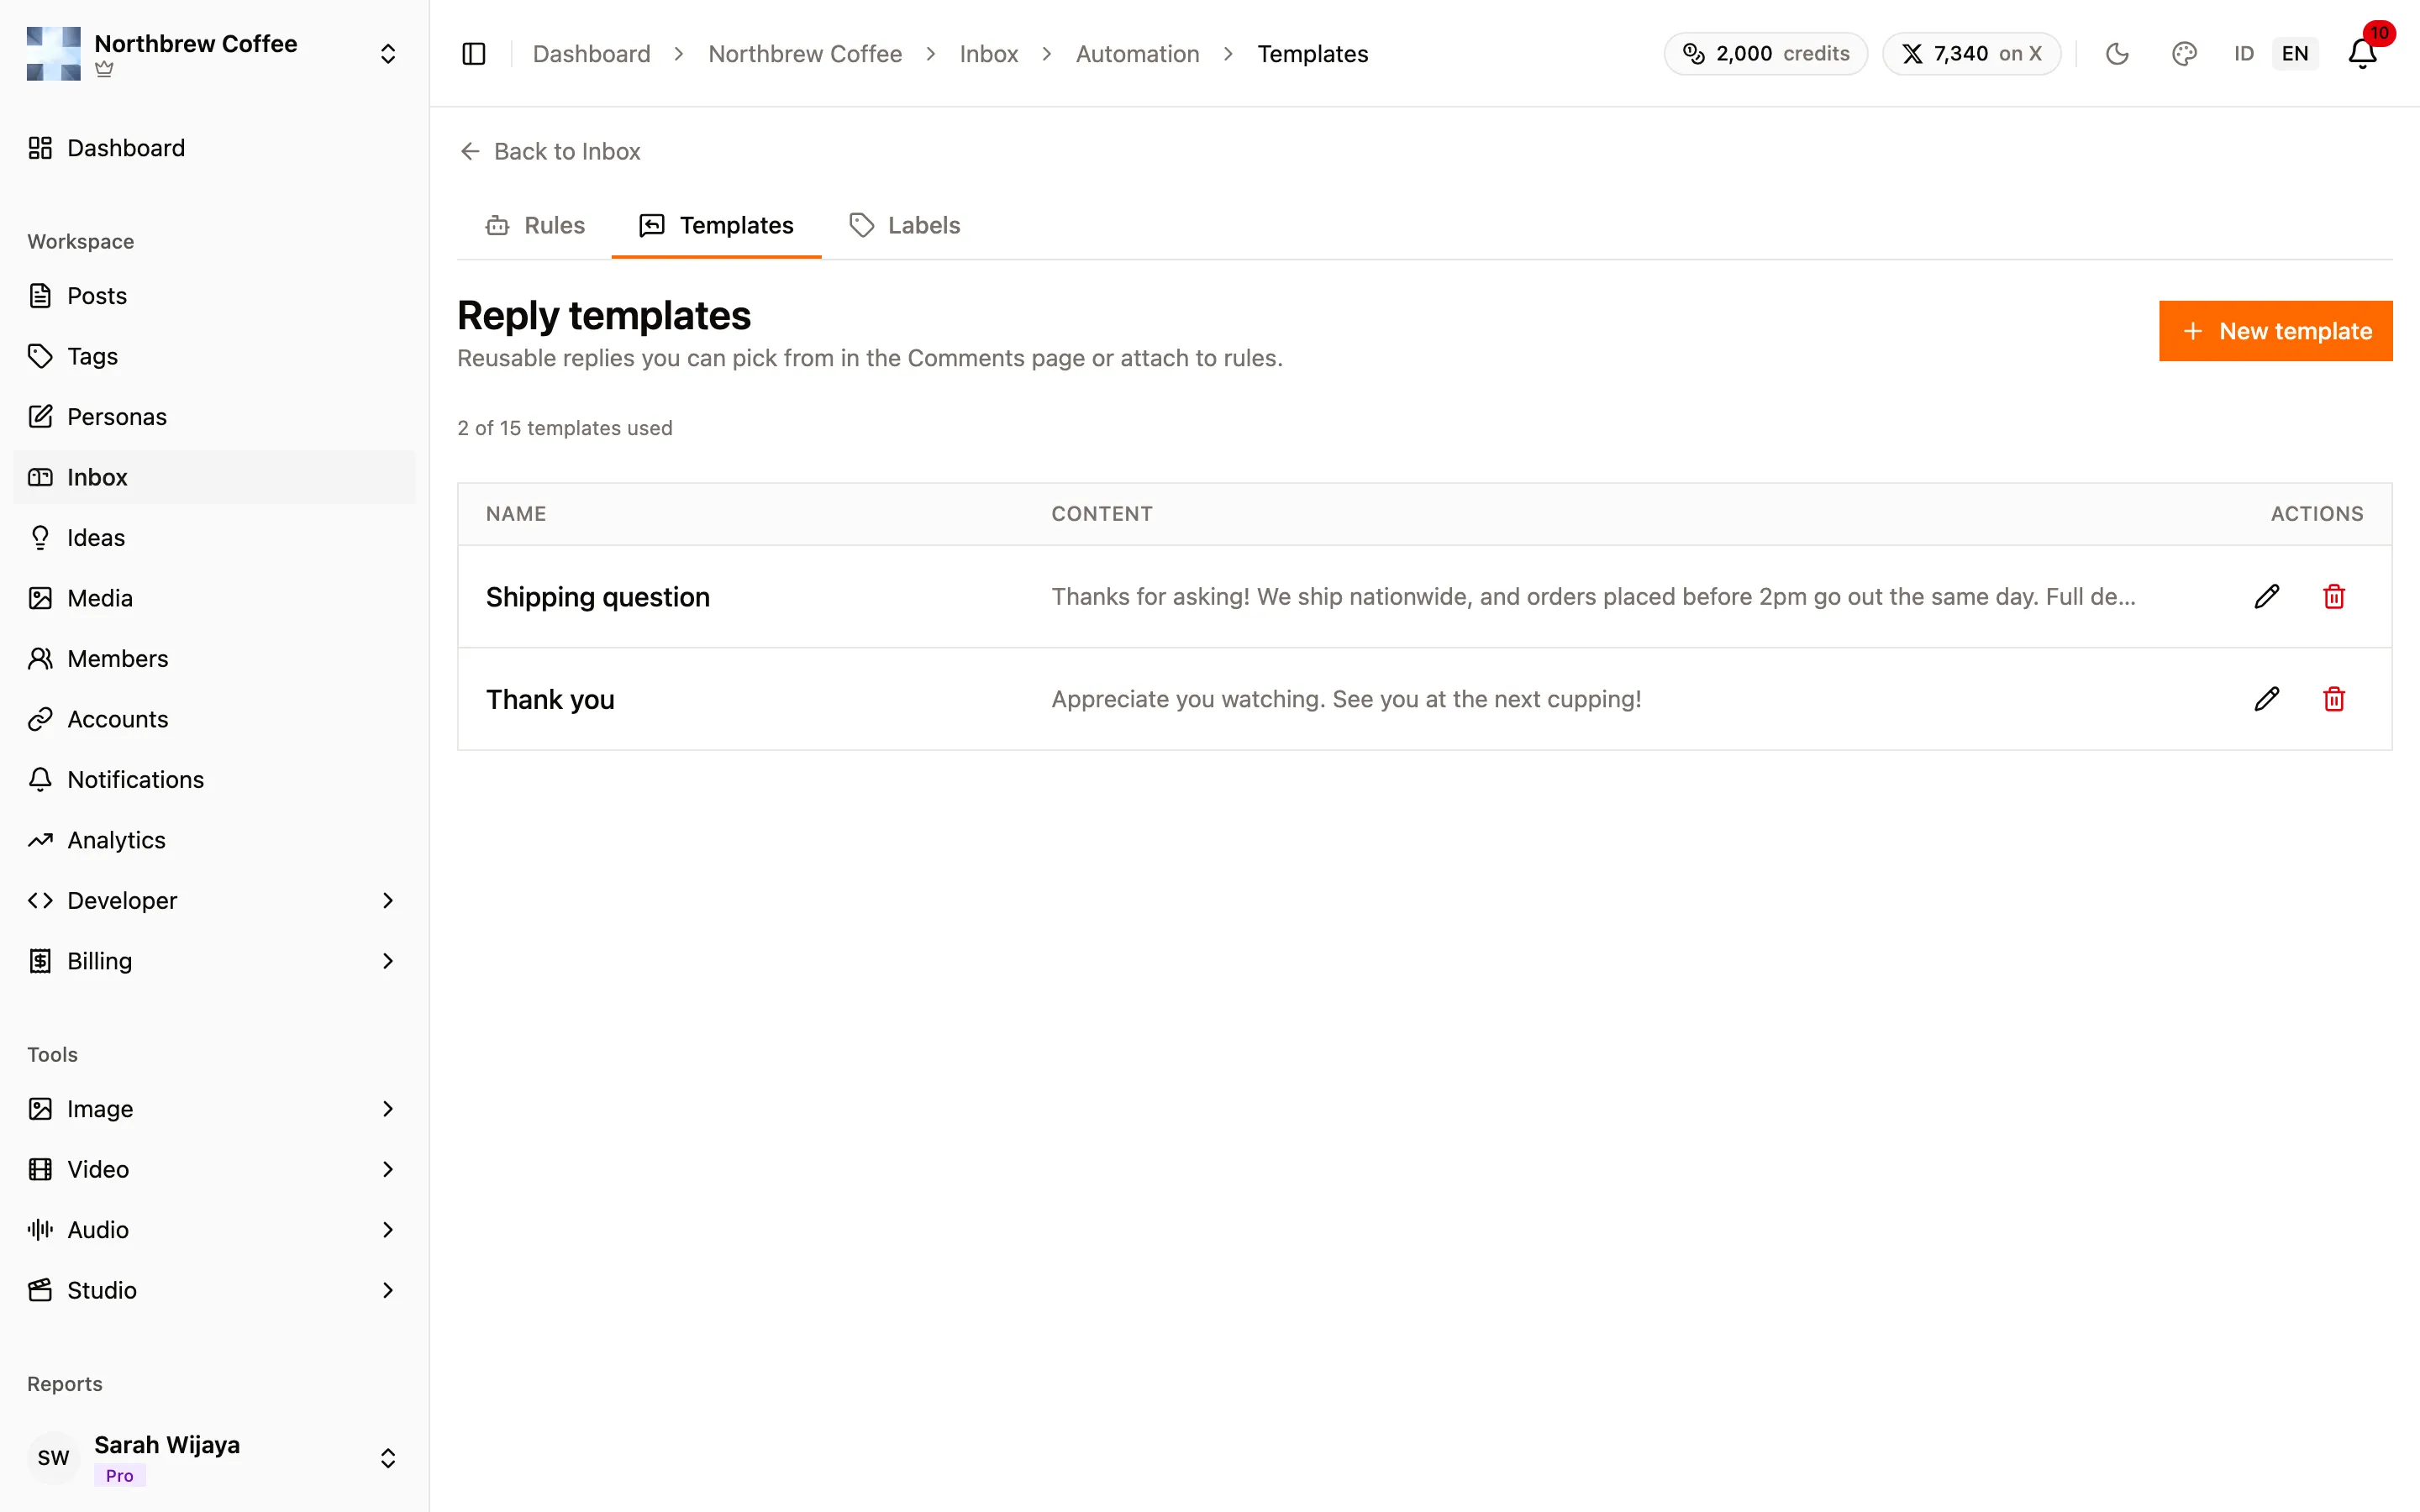Expand the Image tools section
This screenshot has height=1512, width=2420.
[214, 1109]
